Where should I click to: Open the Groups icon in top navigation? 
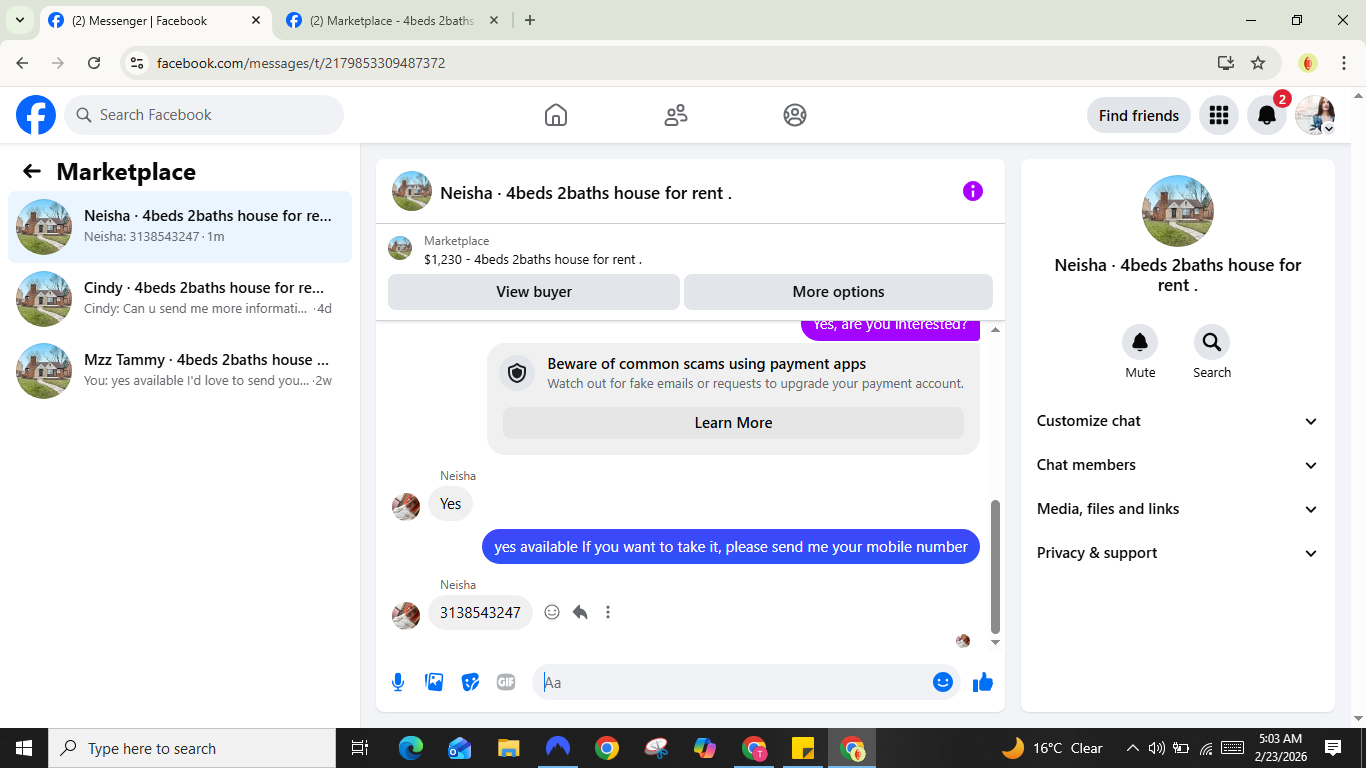(795, 115)
